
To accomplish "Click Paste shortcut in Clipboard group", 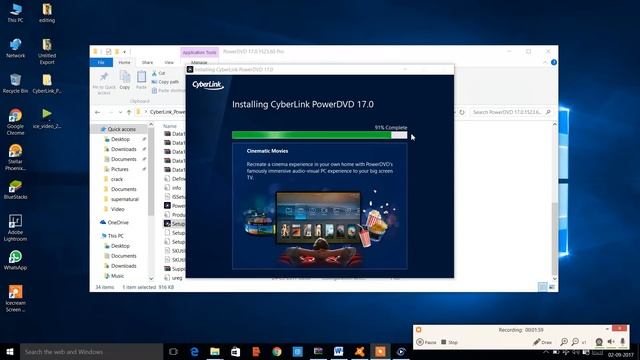I will tap(168, 90).
